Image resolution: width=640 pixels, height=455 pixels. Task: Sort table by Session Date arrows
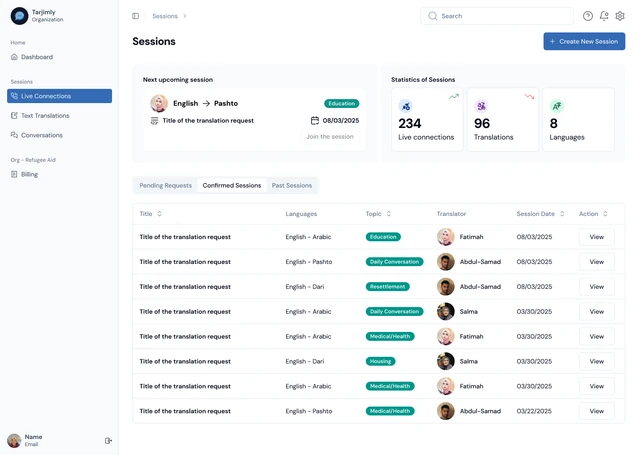tap(562, 214)
